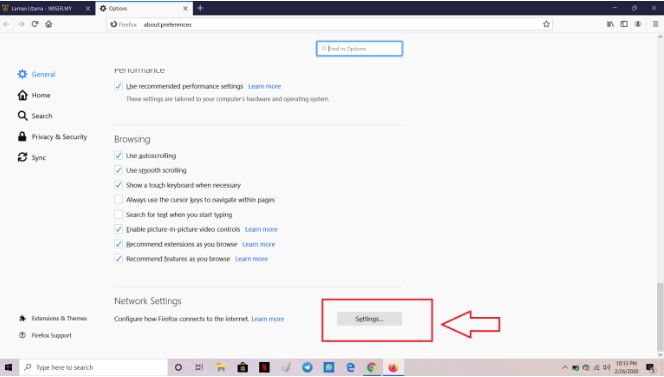664x377 pixels.
Task: Click the taskbar search box
Action: pyautogui.click(x=93, y=367)
